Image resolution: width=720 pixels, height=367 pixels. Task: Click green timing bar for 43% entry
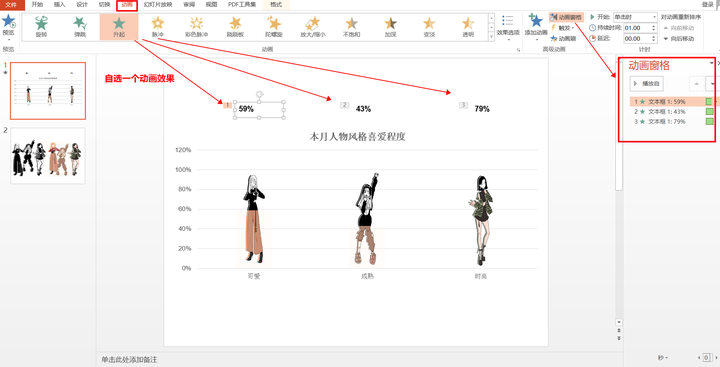pyautogui.click(x=709, y=112)
